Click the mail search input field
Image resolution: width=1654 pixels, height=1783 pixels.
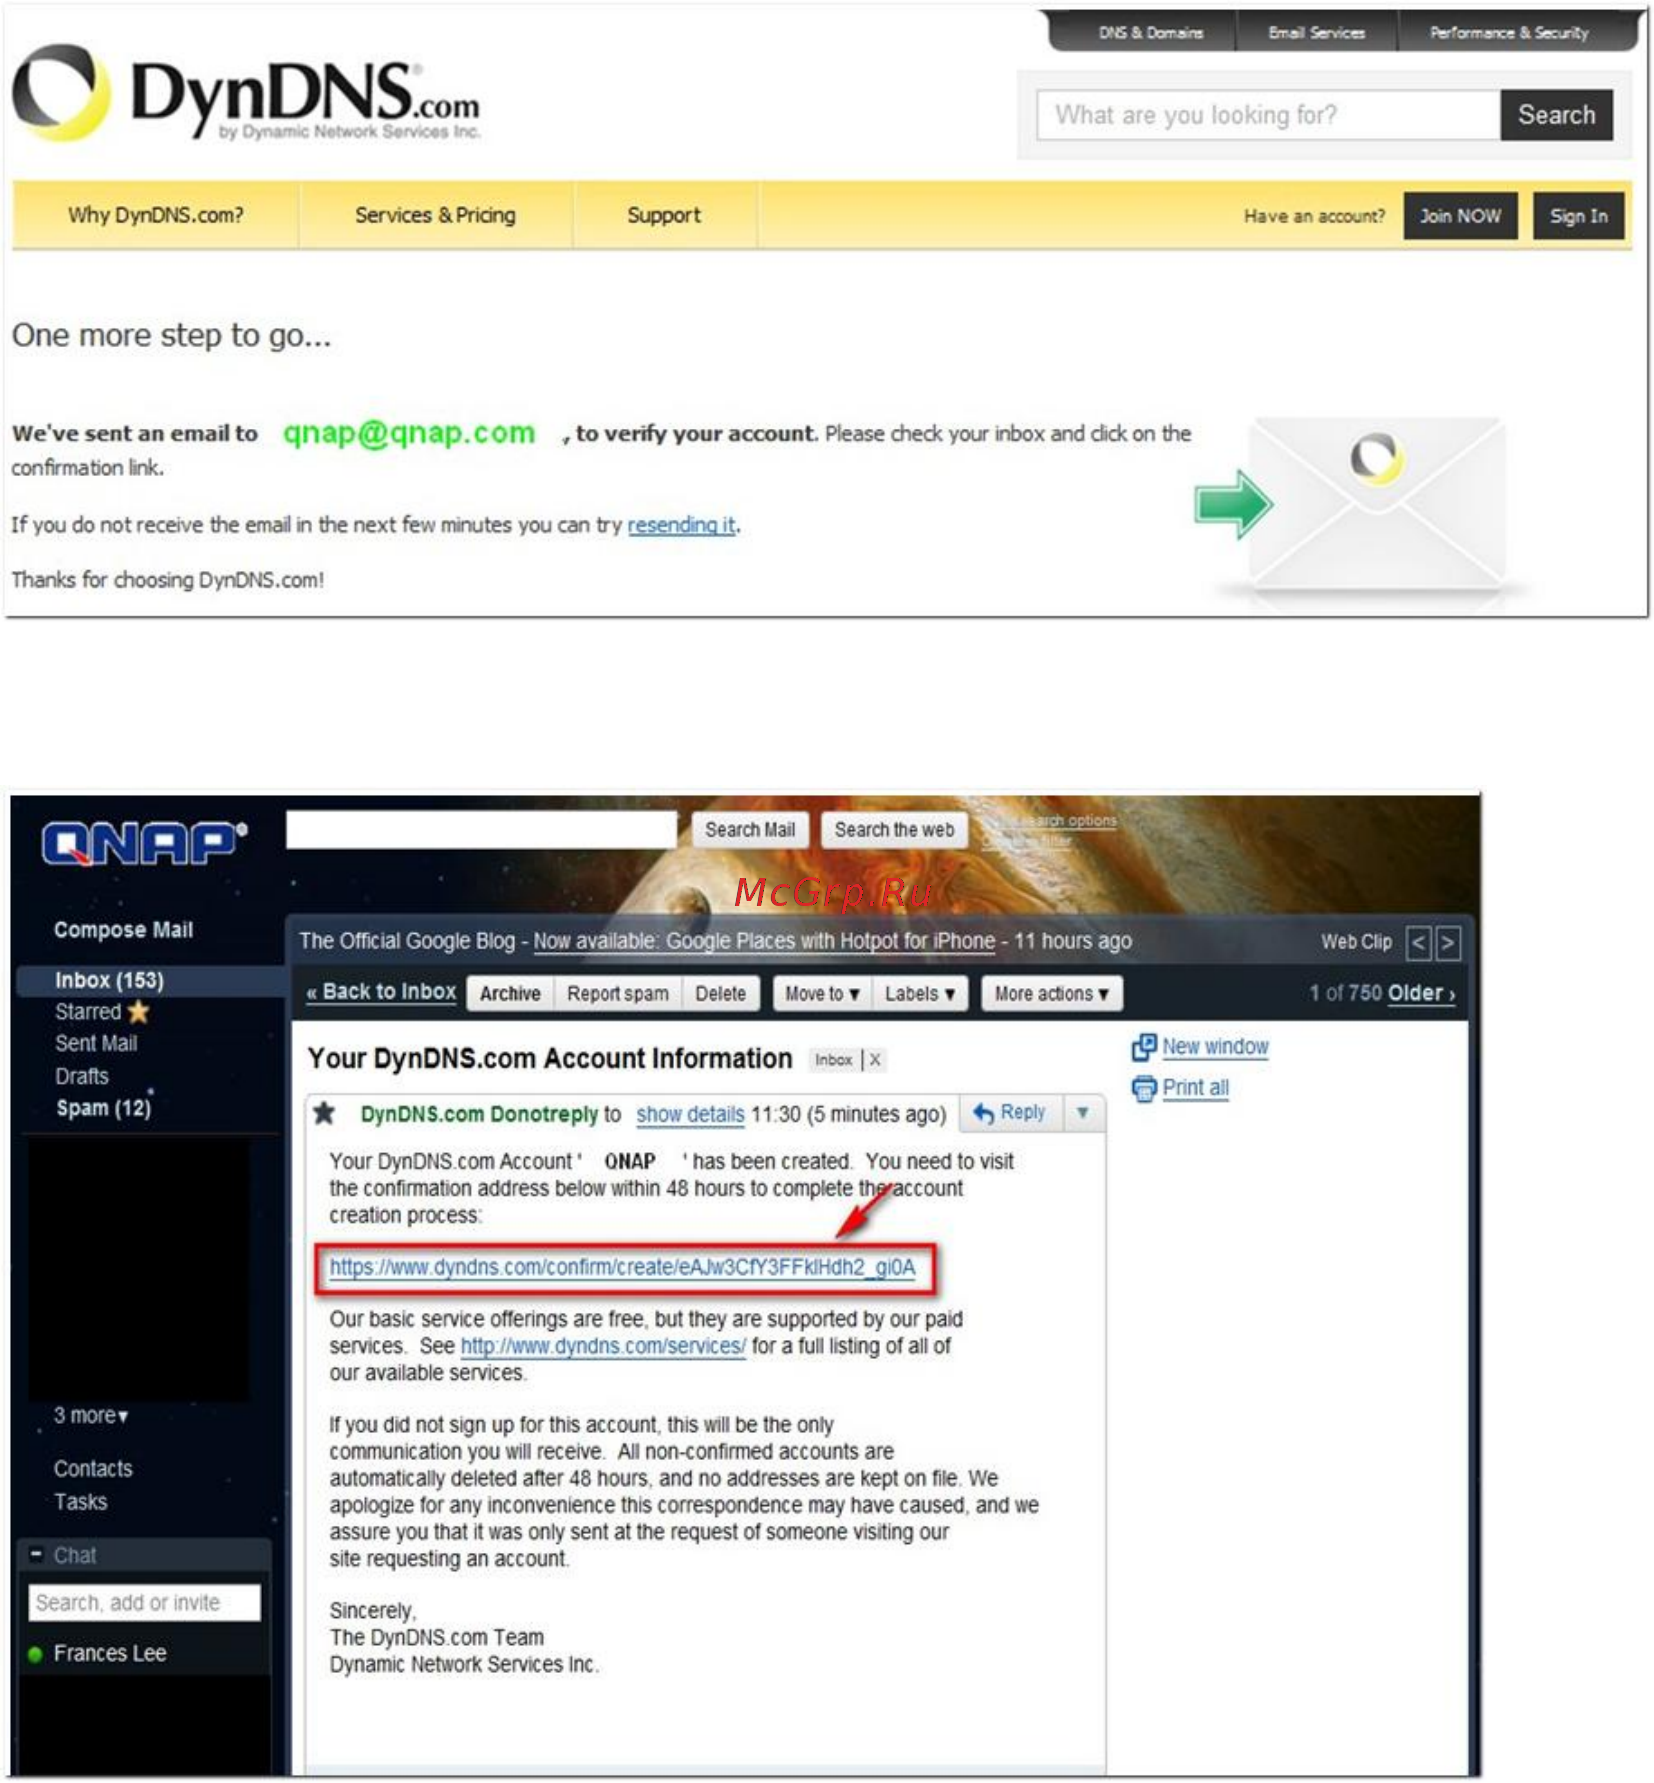[481, 830]
